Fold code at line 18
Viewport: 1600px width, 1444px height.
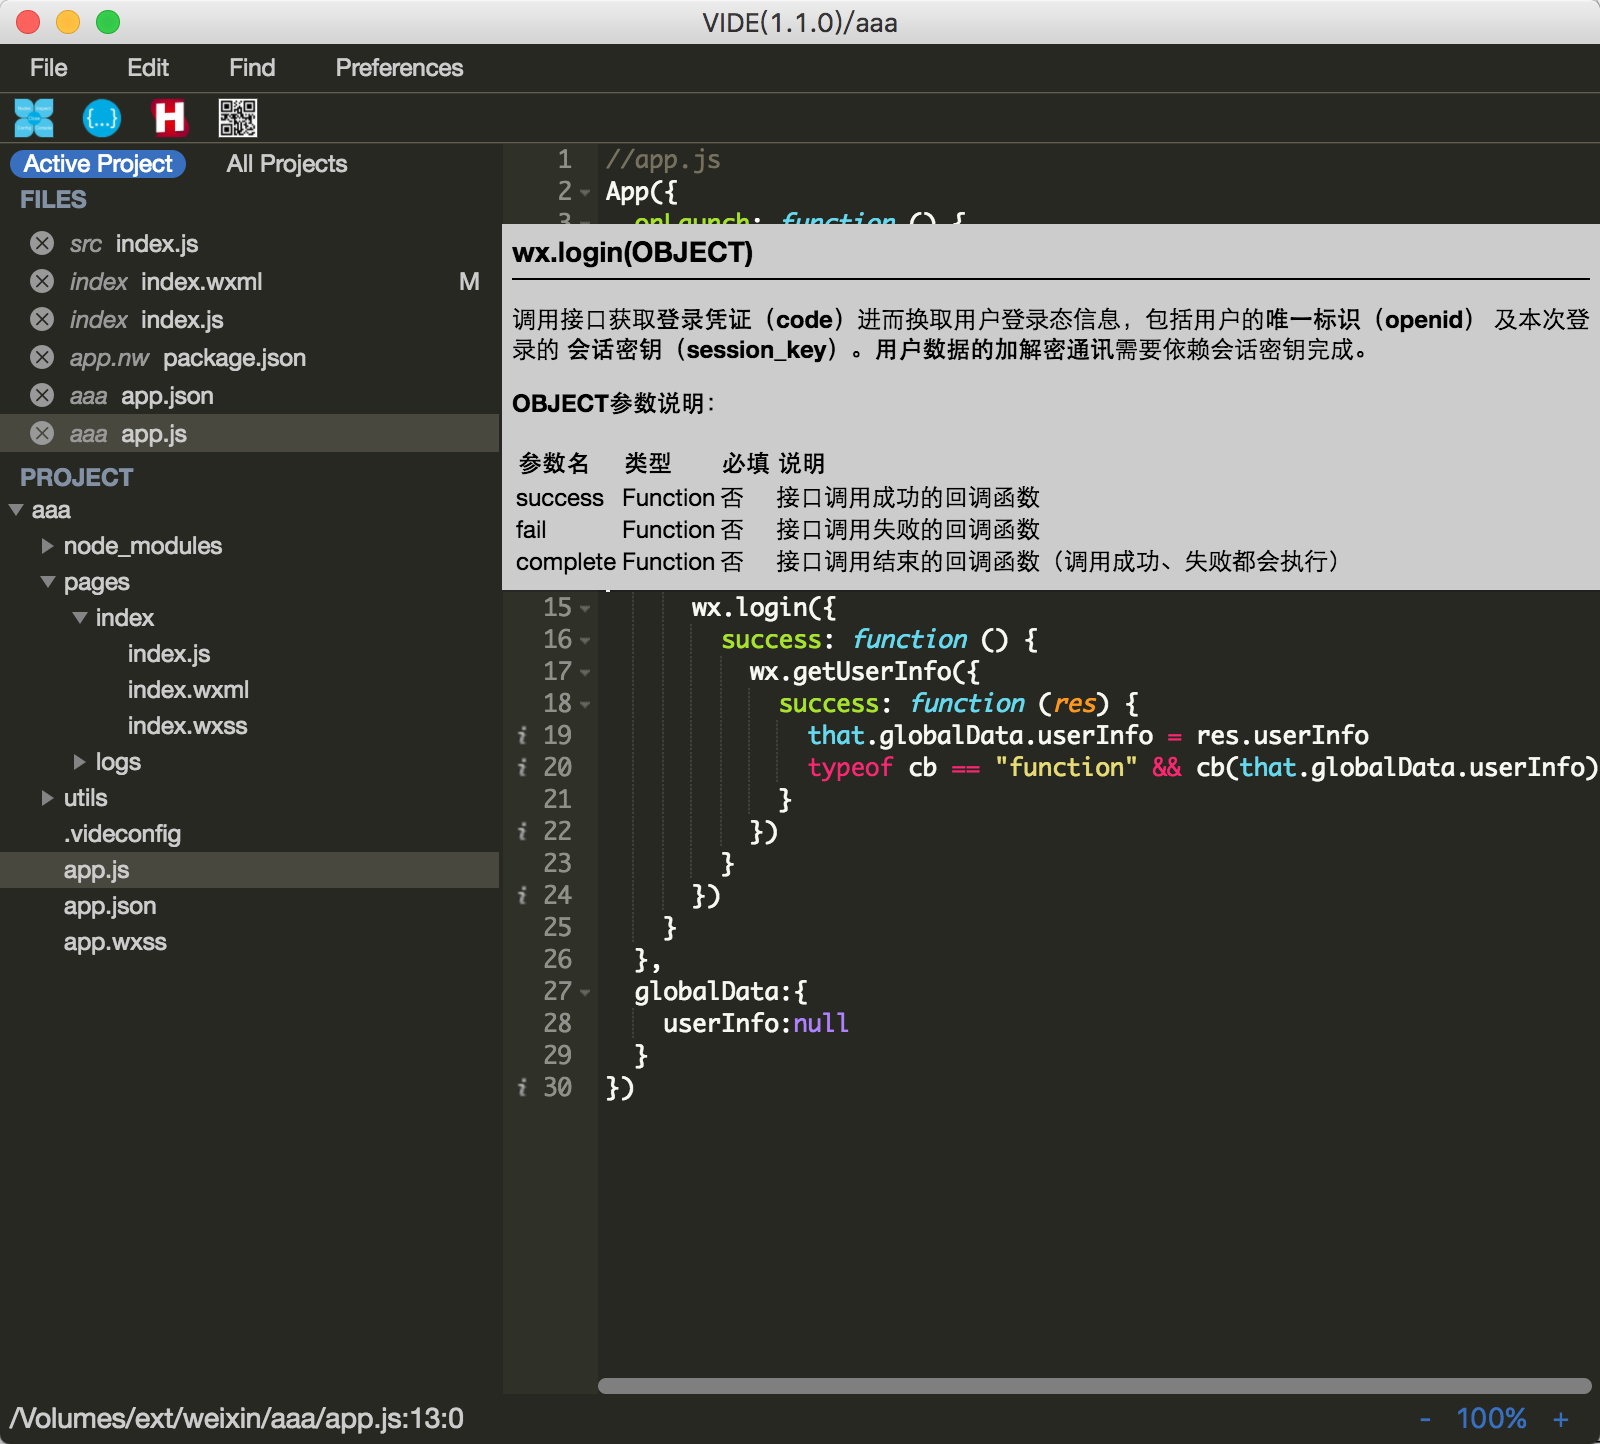585,704
